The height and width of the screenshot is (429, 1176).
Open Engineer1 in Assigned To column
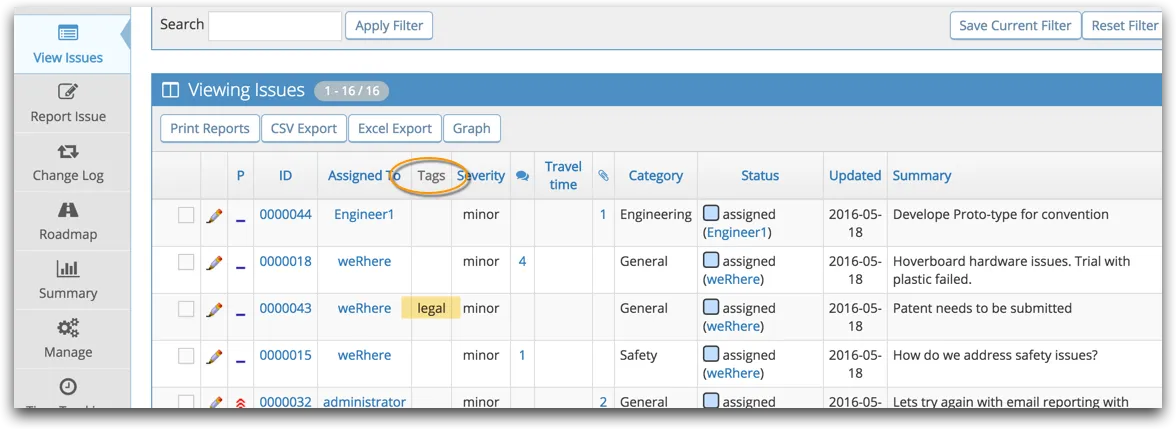(364, 214)
